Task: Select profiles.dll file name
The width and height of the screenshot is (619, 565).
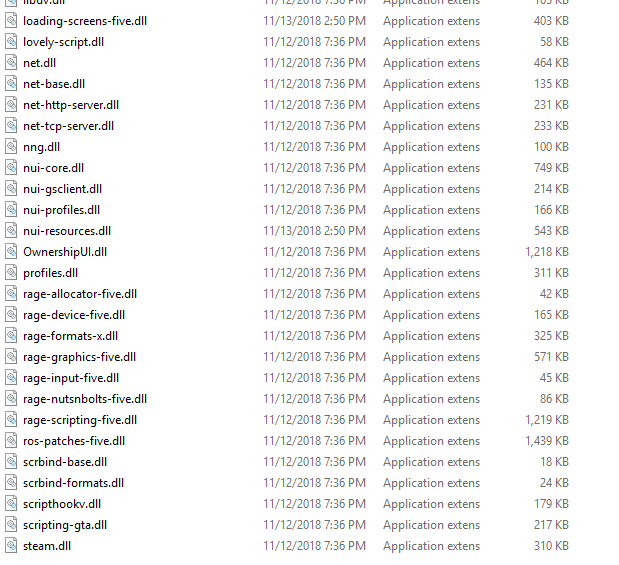Action: [51, 273]
